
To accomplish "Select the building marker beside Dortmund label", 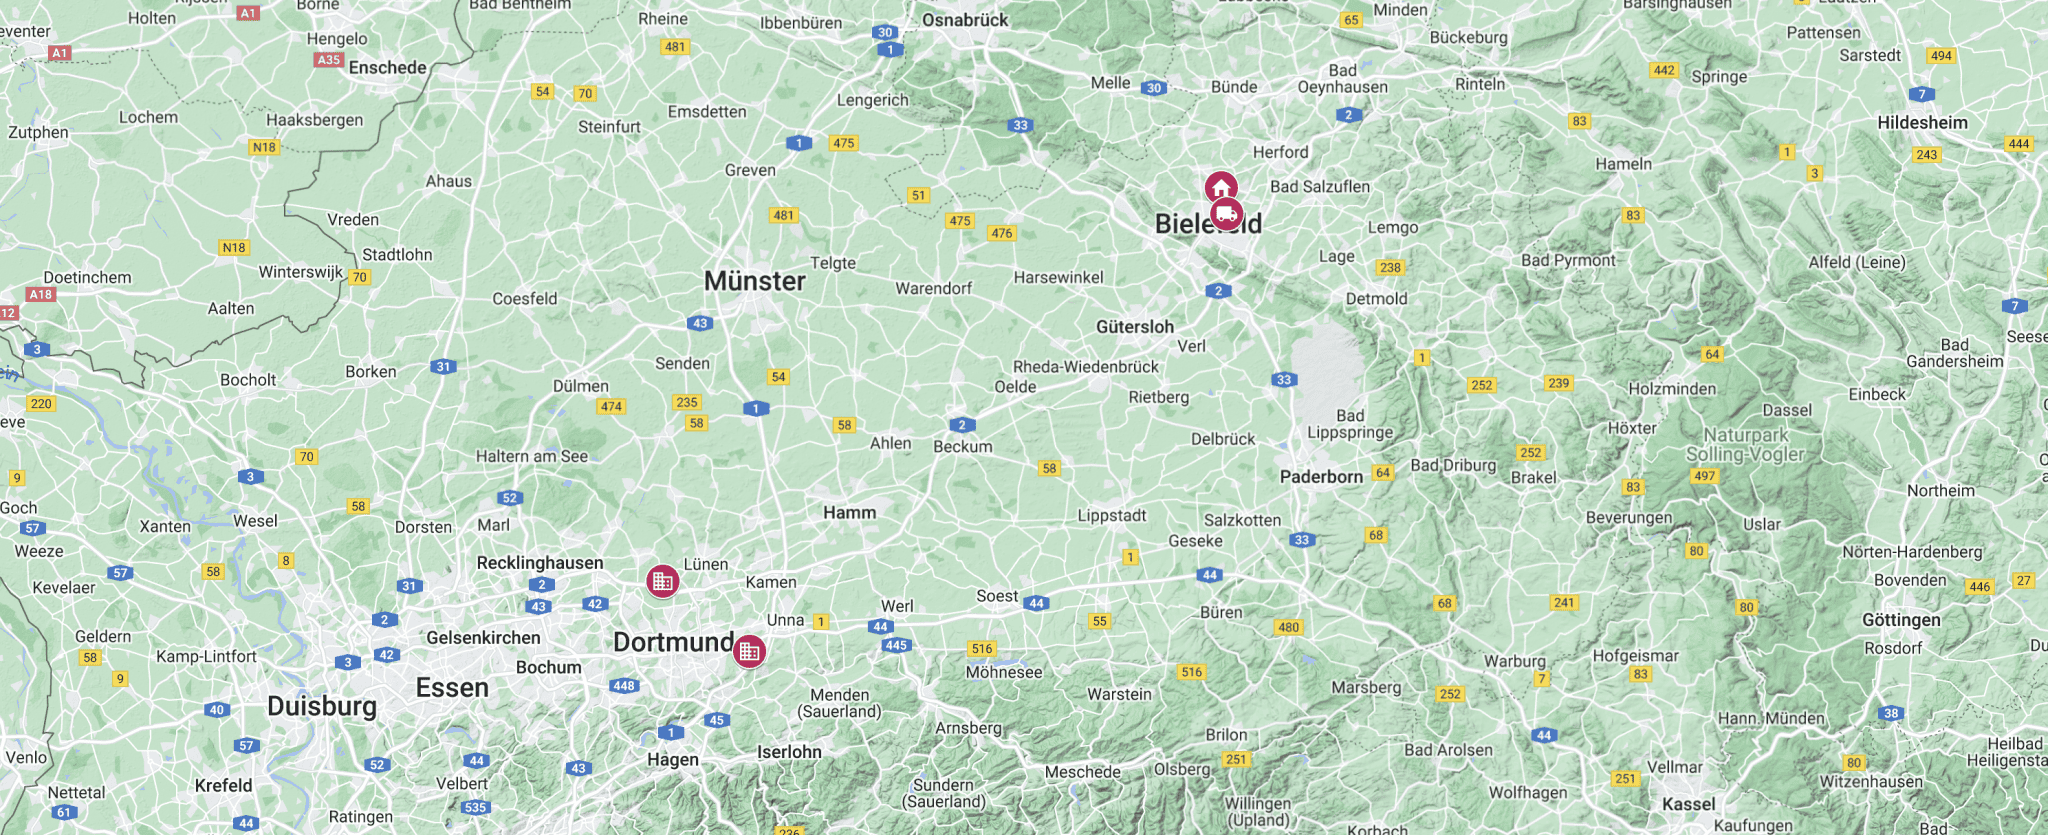I will [749, 652].
